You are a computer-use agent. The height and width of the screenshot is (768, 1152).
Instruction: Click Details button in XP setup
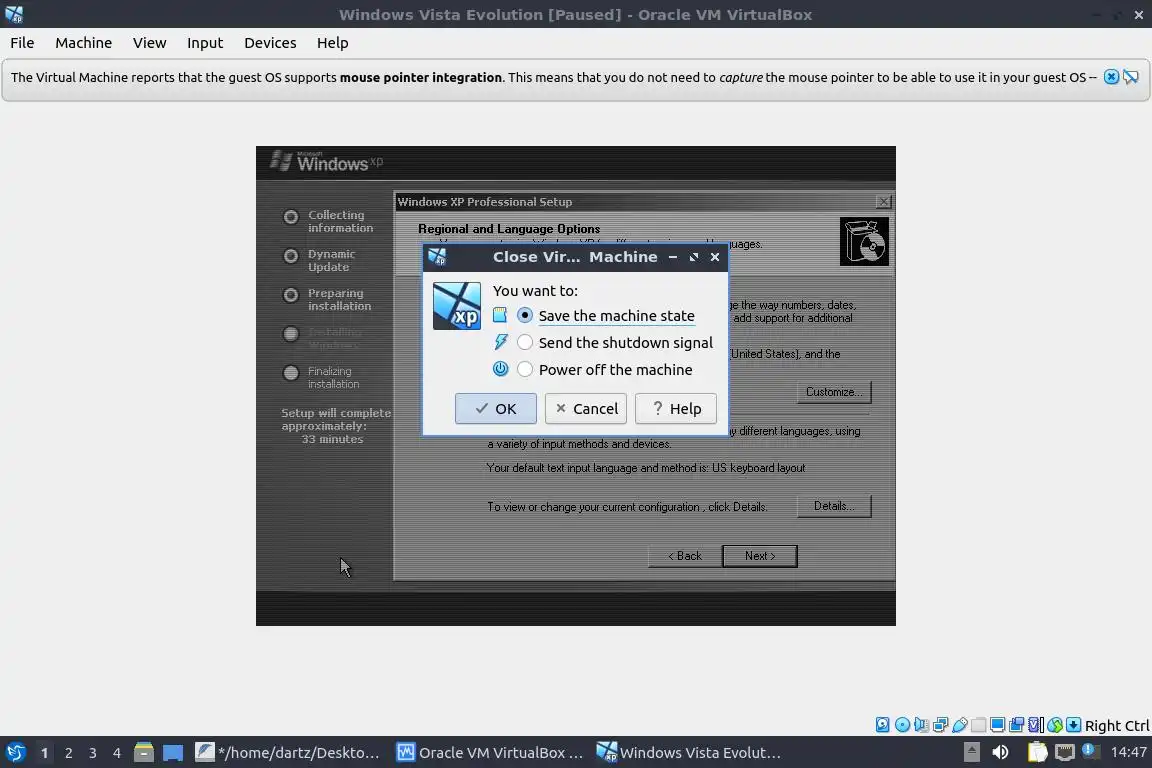[834, 506]
